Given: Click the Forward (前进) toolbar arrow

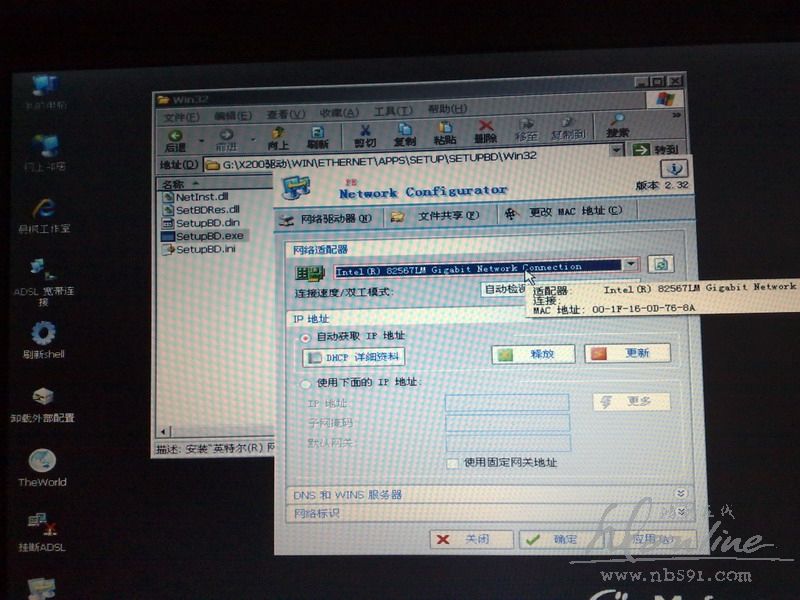Looking at the screenshot, I should (x=226, y=140).
